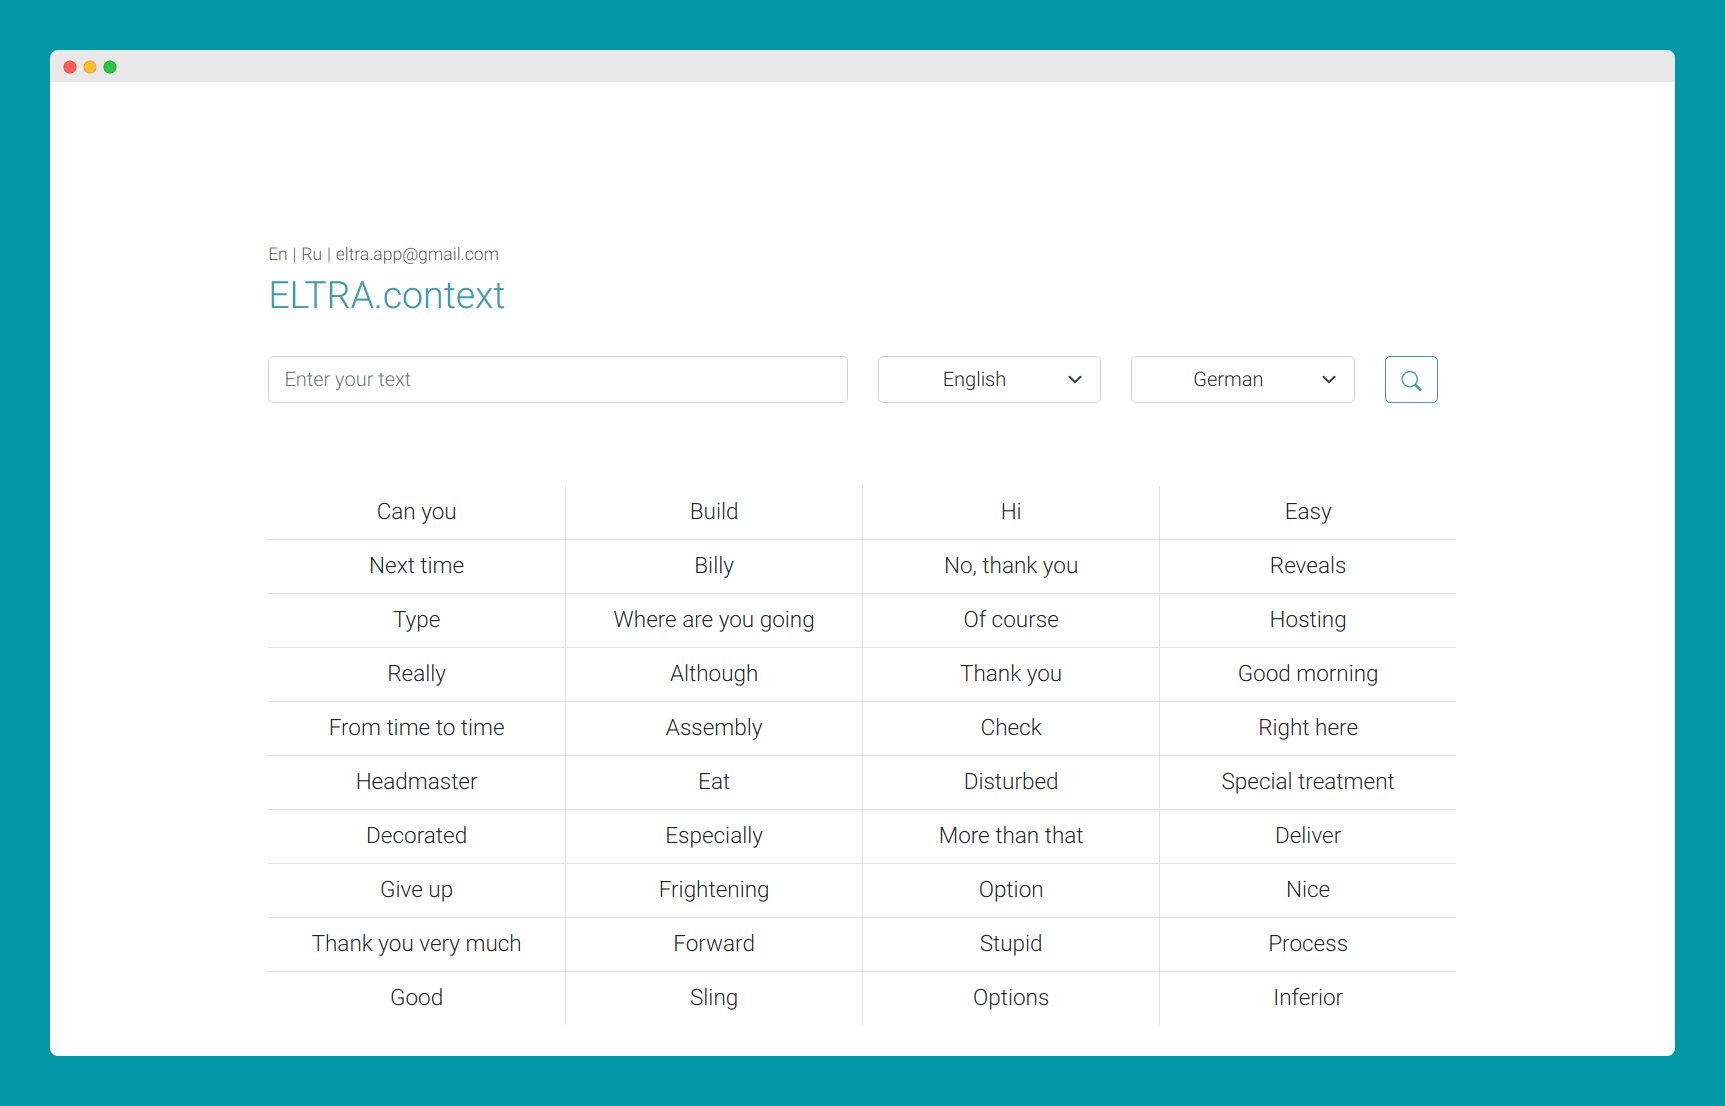
Task: Click the search magnifier icon
Action: [1410, 379]
